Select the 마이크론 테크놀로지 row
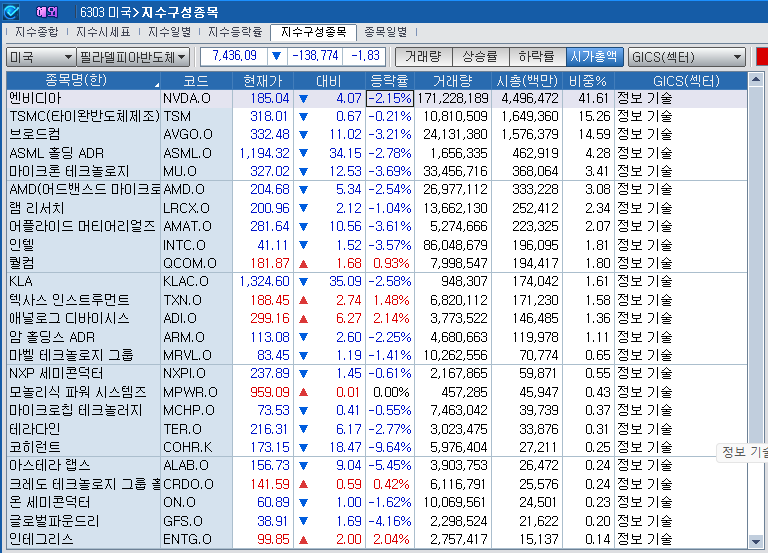The height and width of the screenshot is (553, 768). (x=377, y=171)
